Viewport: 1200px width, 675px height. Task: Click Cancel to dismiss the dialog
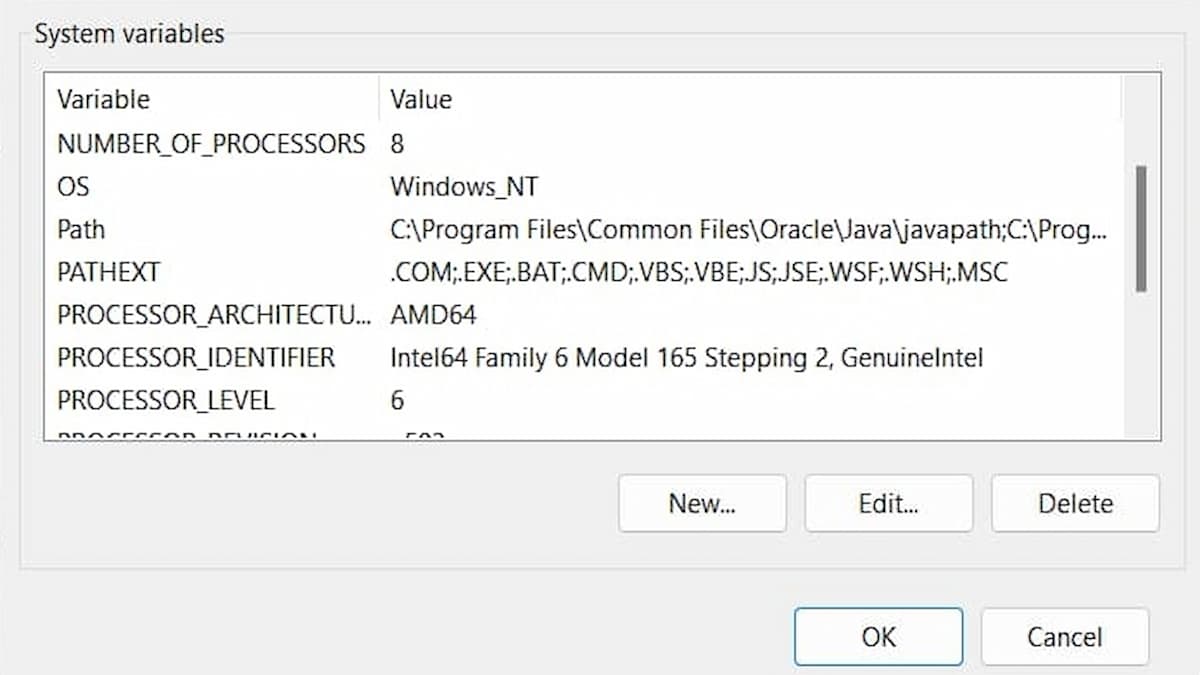tap(1064, 637)
